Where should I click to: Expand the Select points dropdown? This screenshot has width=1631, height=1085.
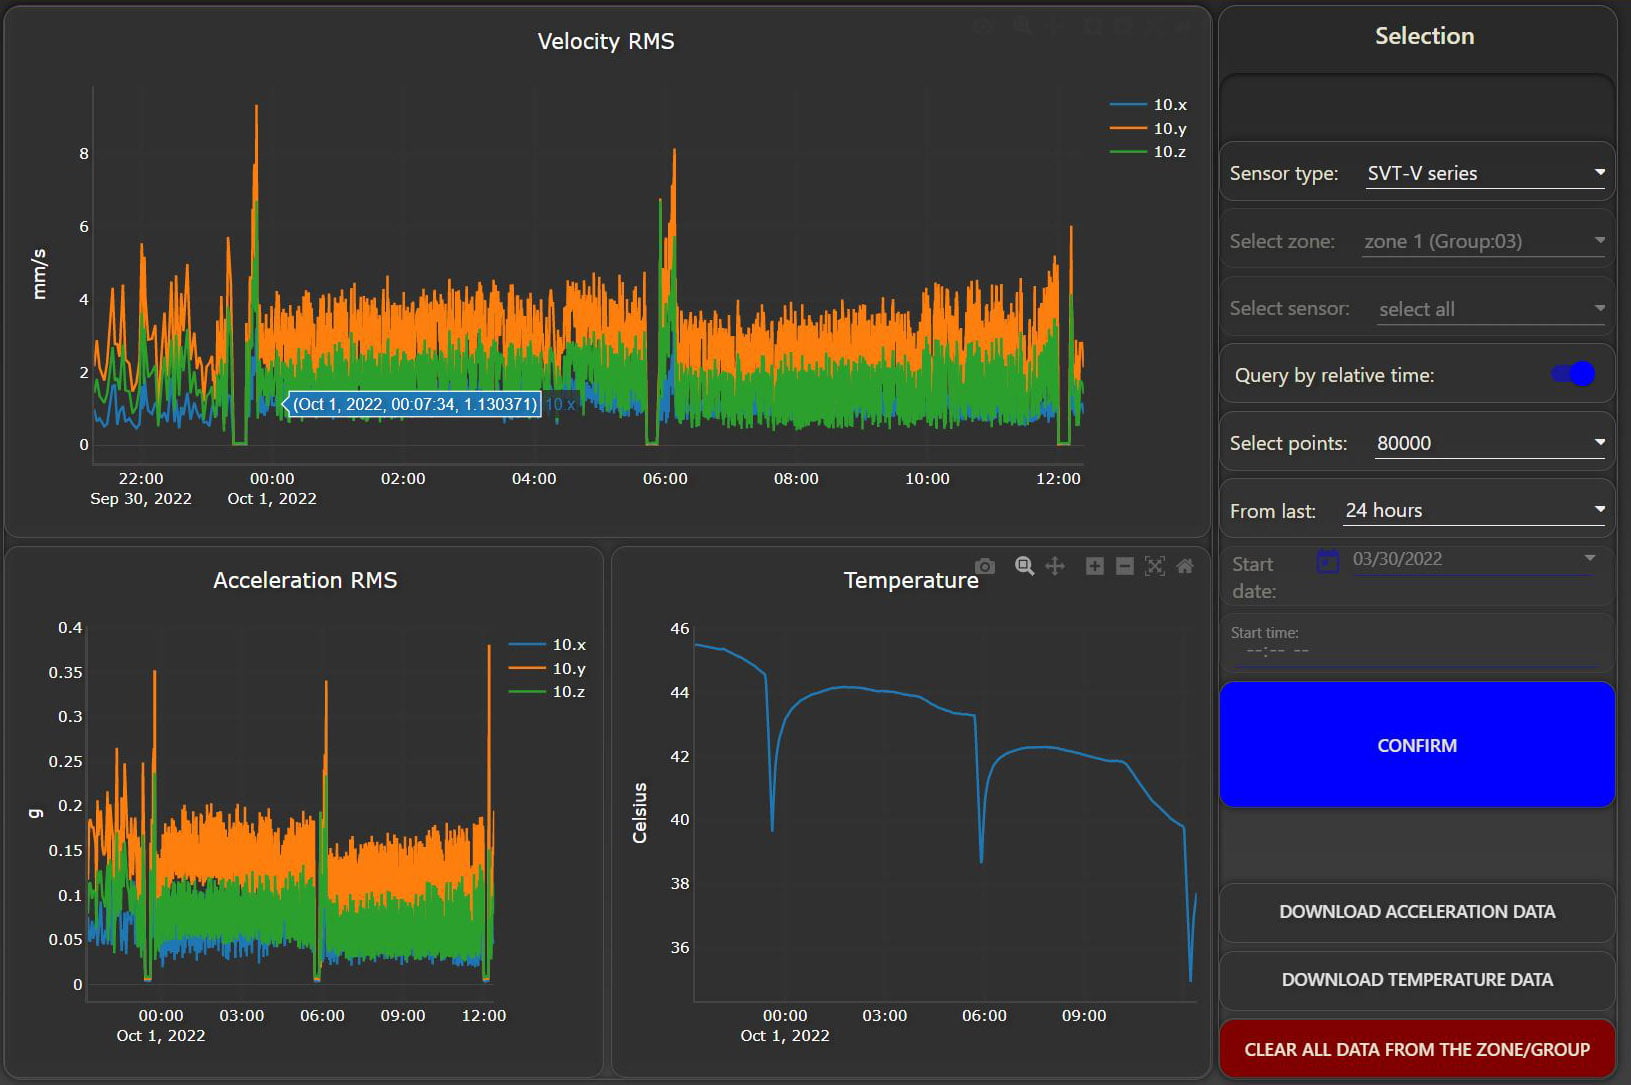tap(1490, 443)
